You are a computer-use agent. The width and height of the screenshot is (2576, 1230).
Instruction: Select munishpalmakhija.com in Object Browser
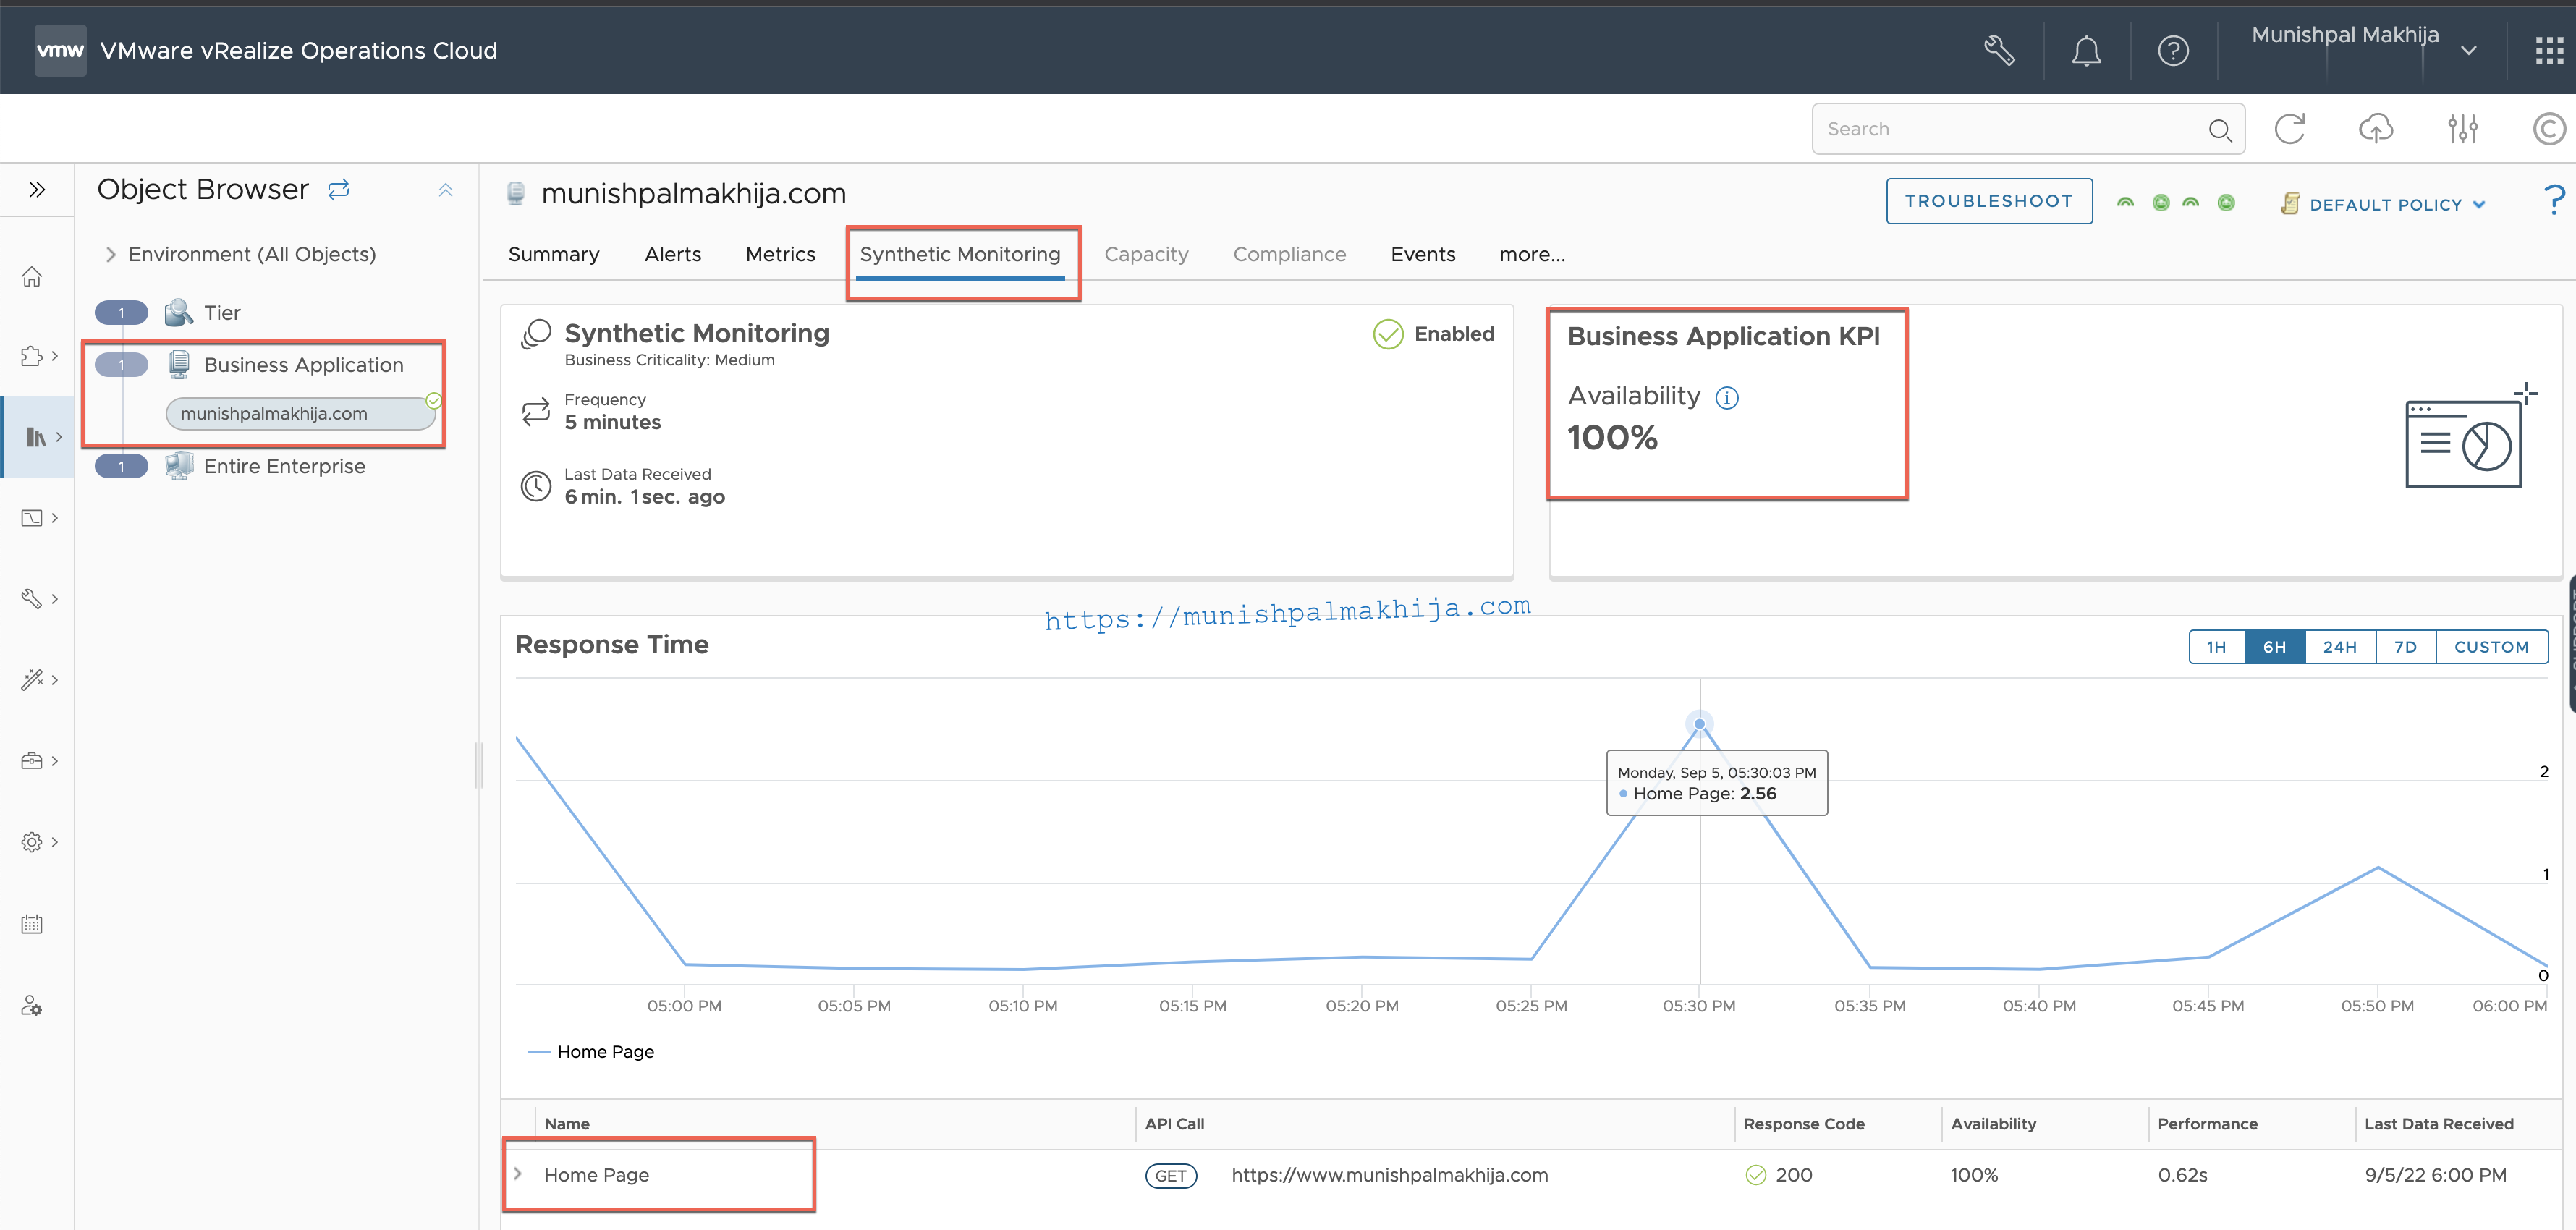click(x=300, y=414)
